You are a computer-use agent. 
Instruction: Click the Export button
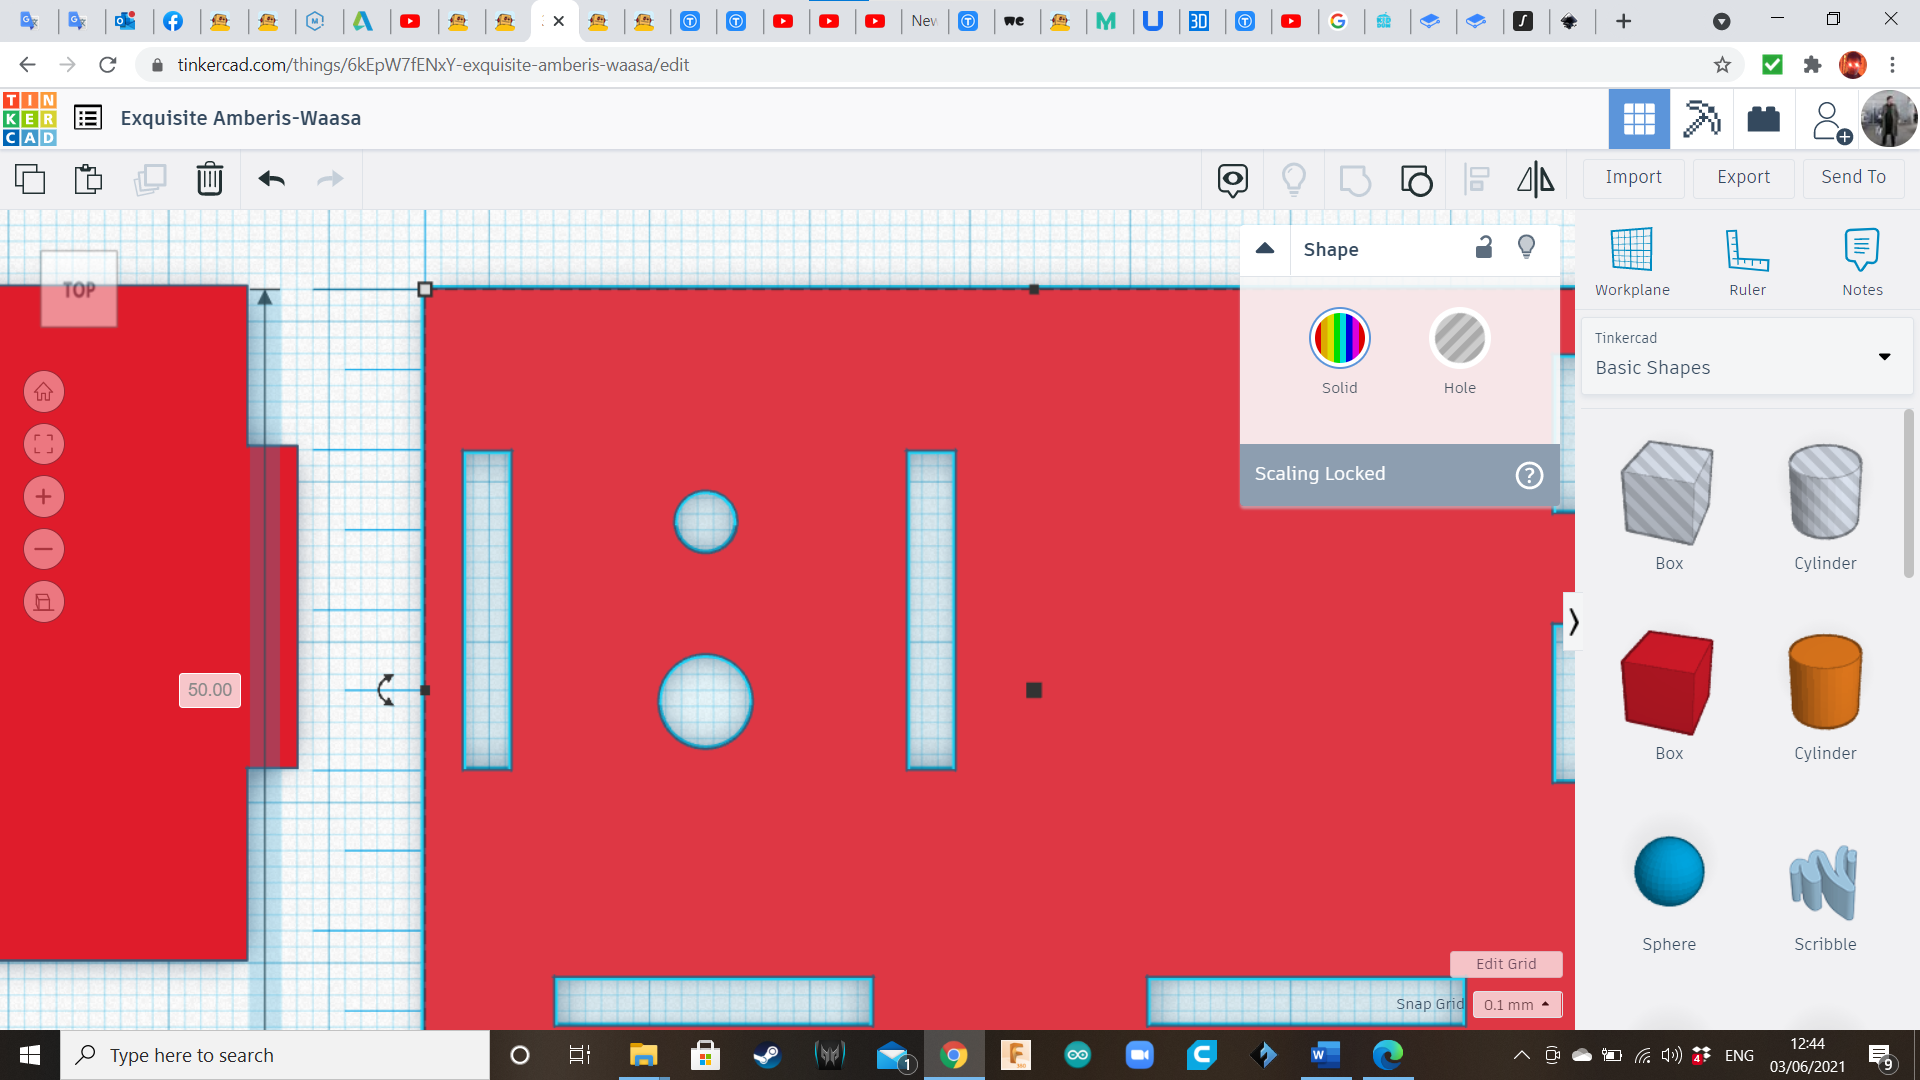point(1742,177)
